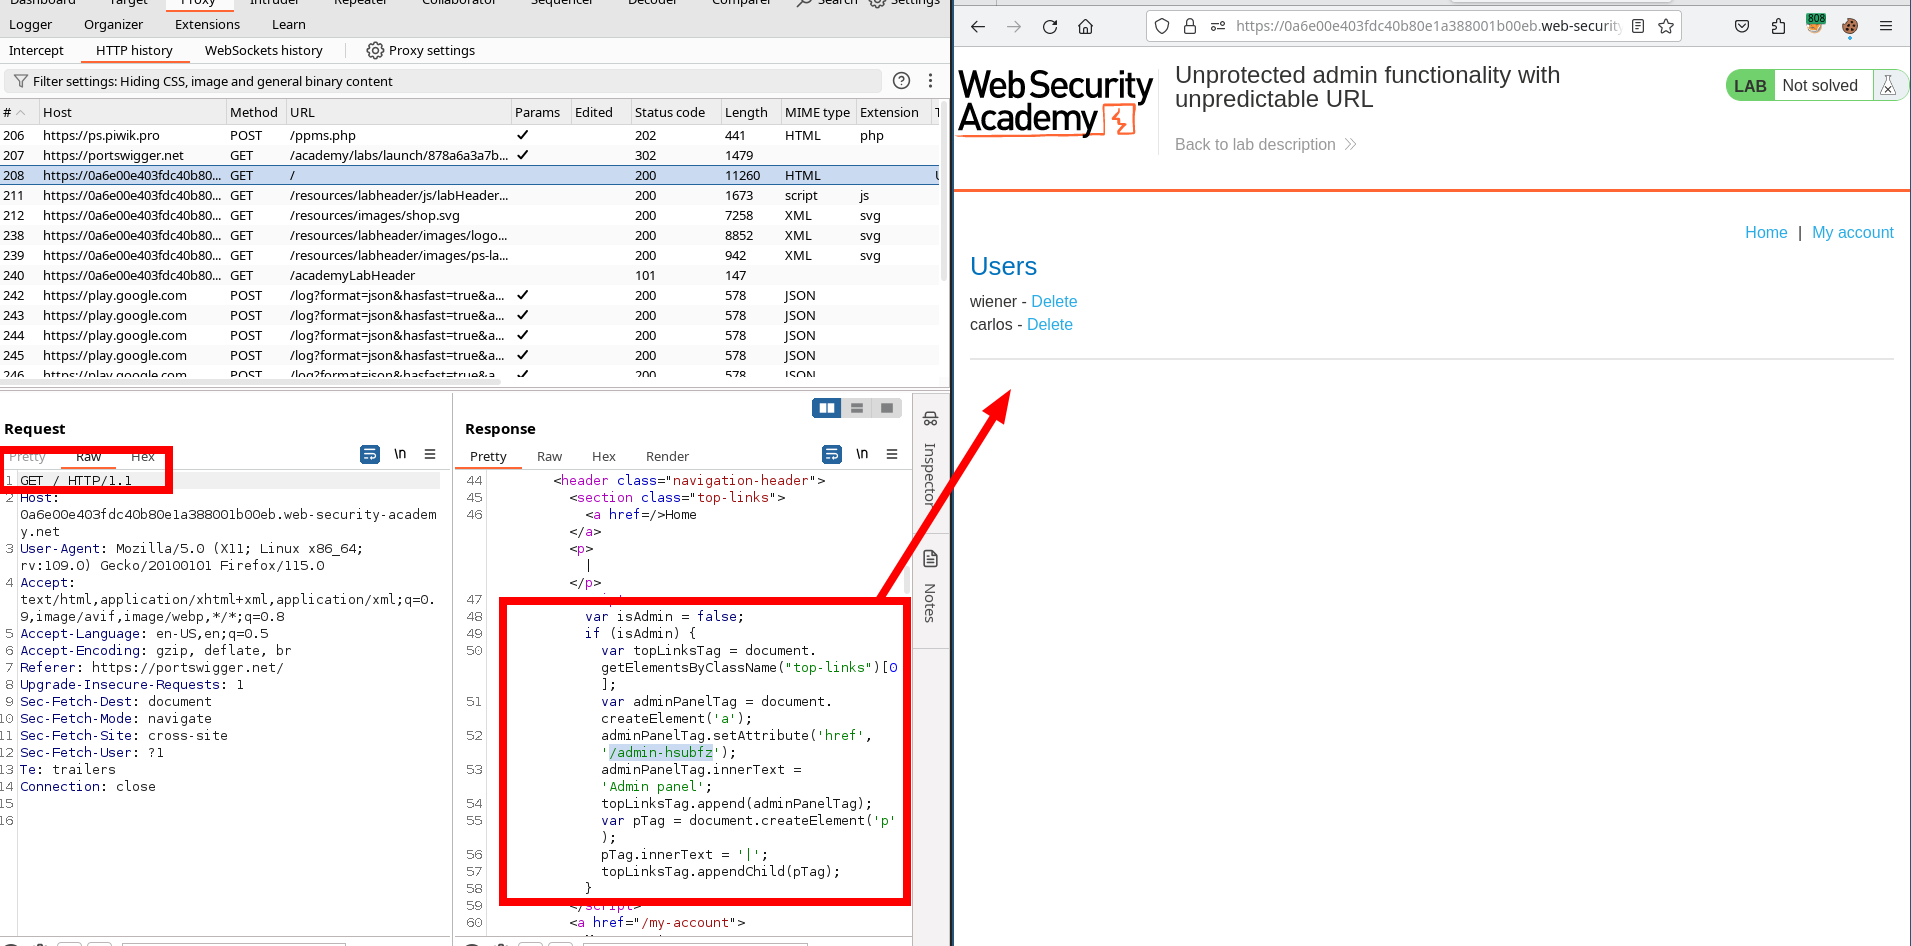Select history row 240 /academyLabHeader

click(x=470, y=275)
